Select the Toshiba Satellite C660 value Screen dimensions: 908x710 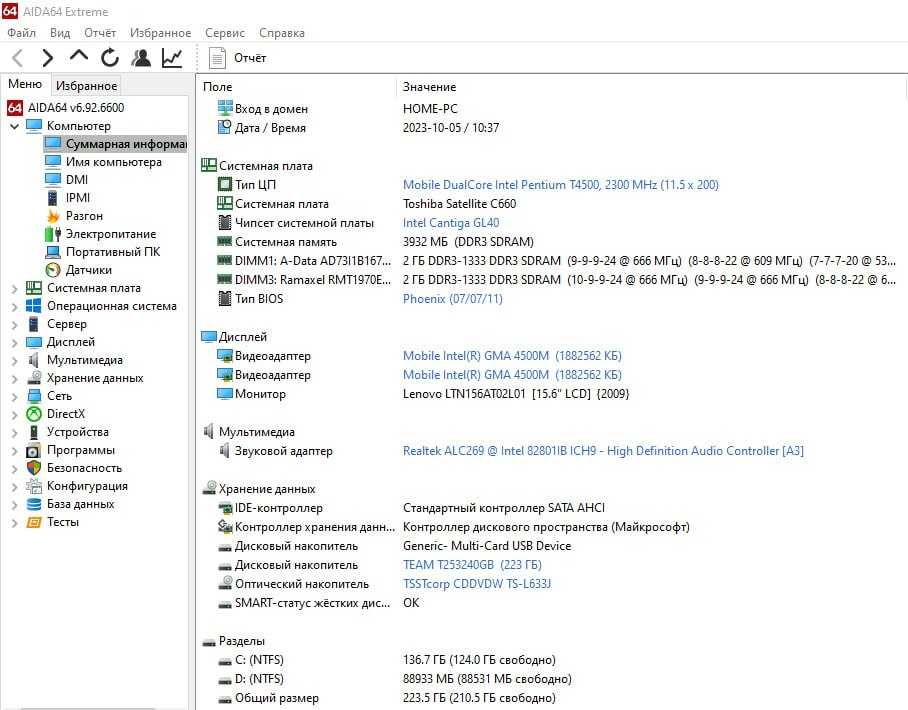(x=459, y=204)
